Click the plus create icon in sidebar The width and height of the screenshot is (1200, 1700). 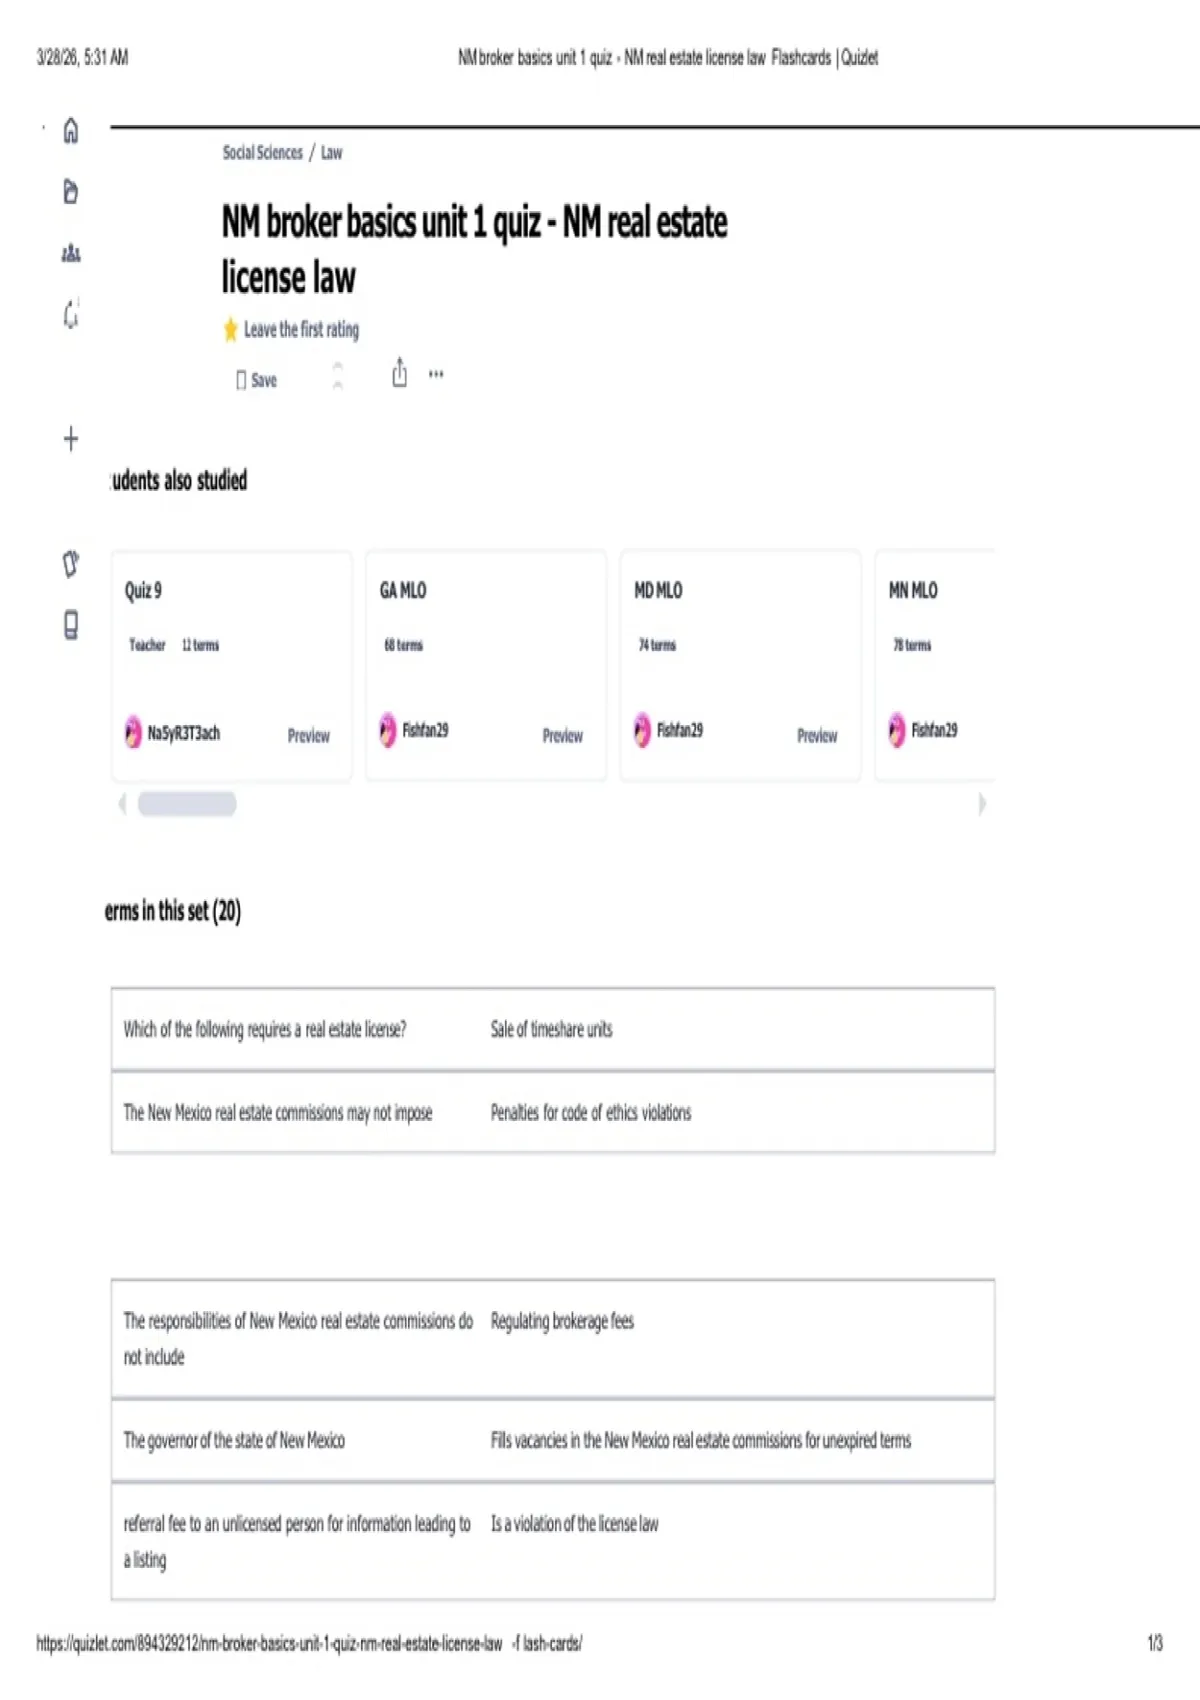(x=71, y=439)
